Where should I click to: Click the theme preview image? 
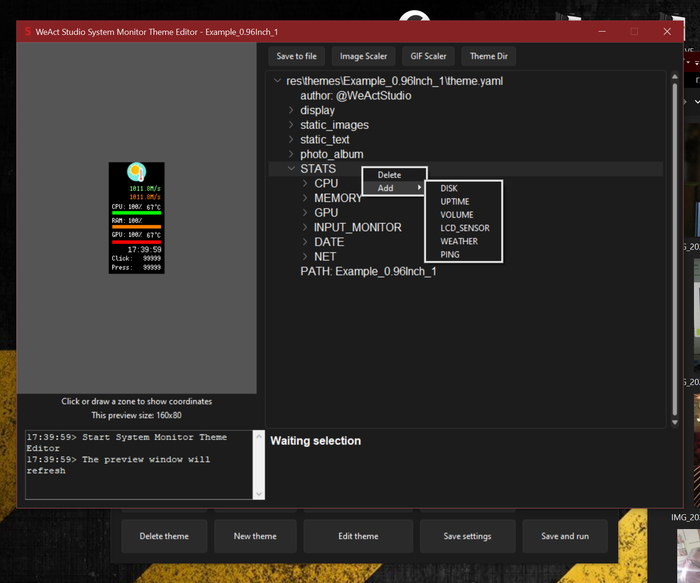136,218
